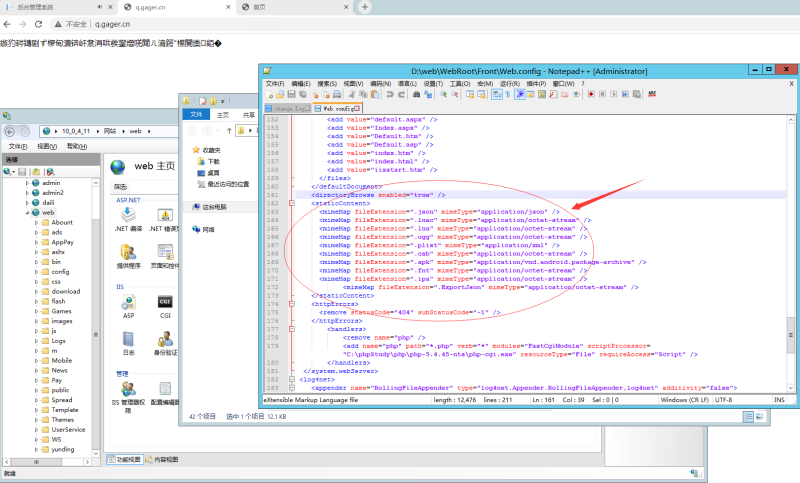Click line 161 directoryBrowse text in editor
The image size is (800, 483).
pos(379,195)
